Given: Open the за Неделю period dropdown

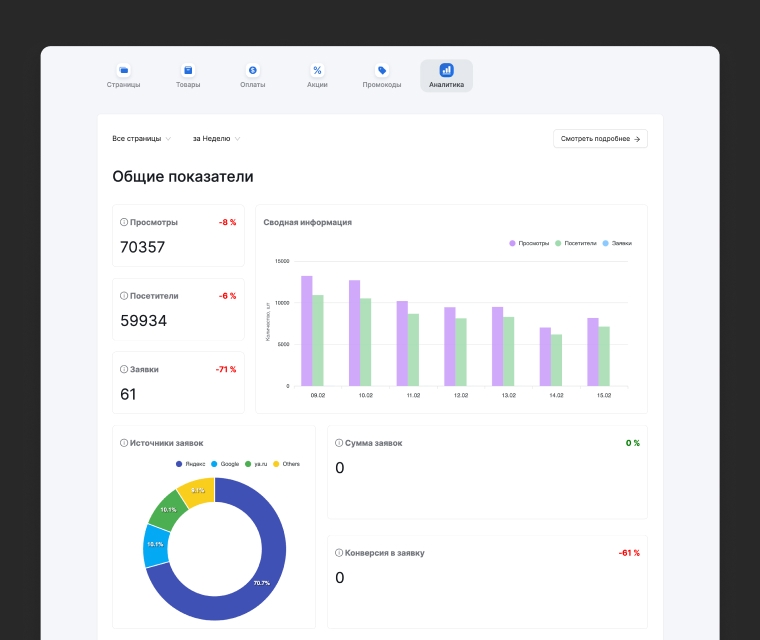Looking at the screenshot, I should click(216, 139).
